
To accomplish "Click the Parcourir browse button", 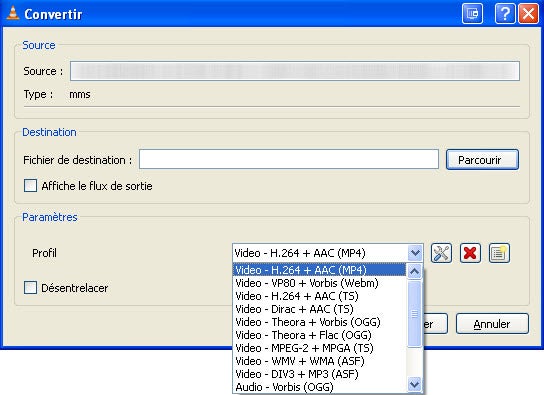I will tap(482, 160).
